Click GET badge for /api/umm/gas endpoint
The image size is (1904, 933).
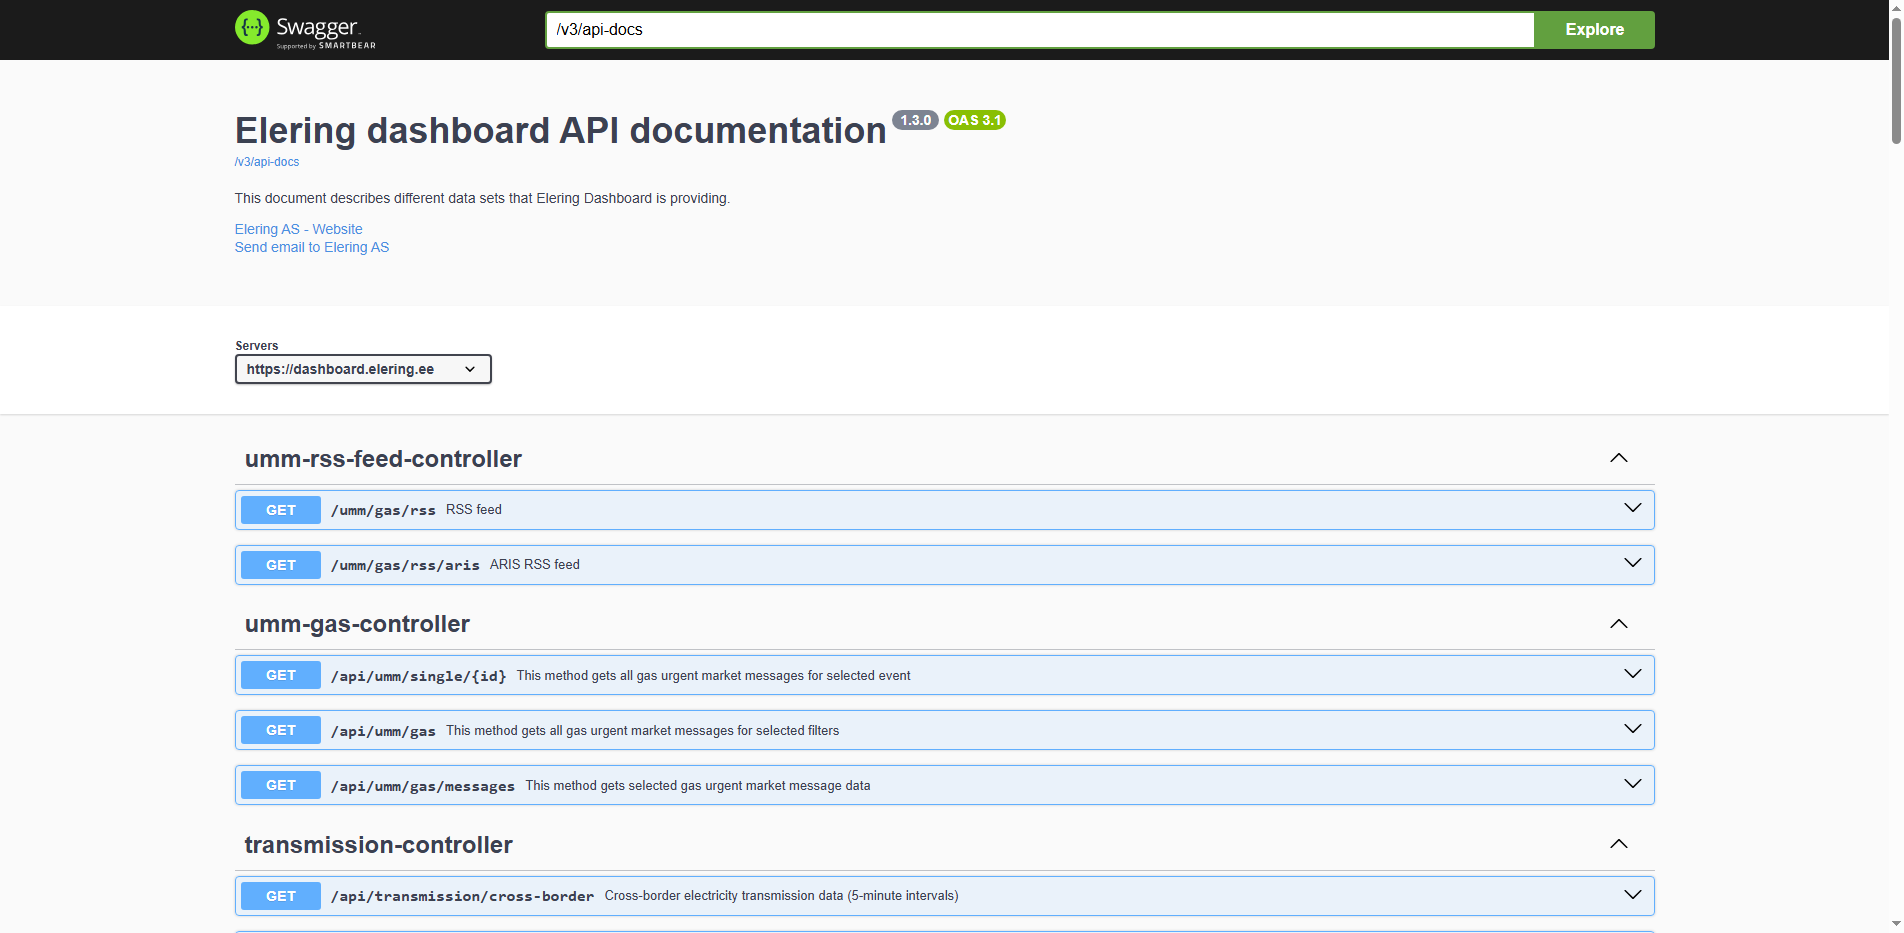[x=280, y=730]
